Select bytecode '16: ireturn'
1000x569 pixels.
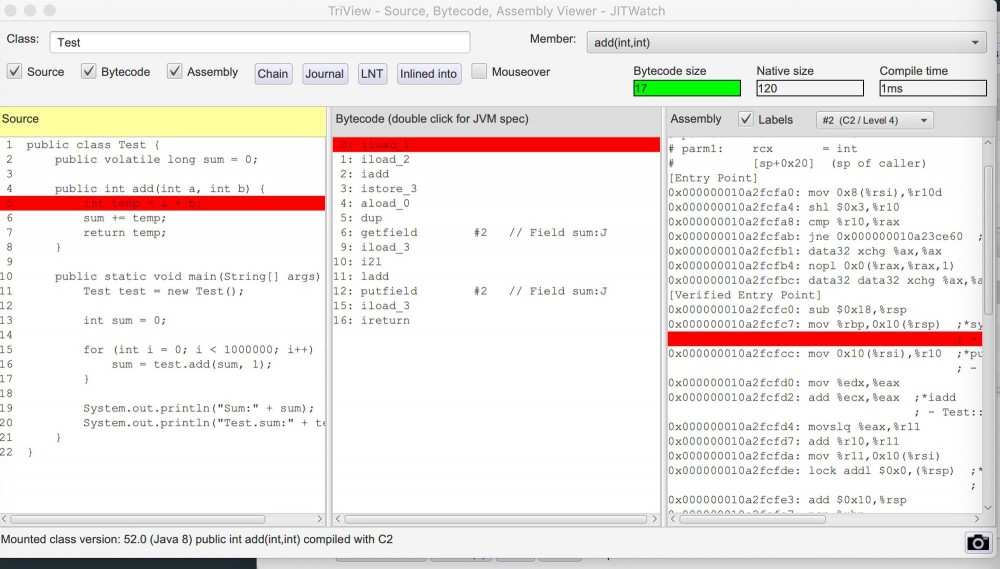[x=372, y=321]
